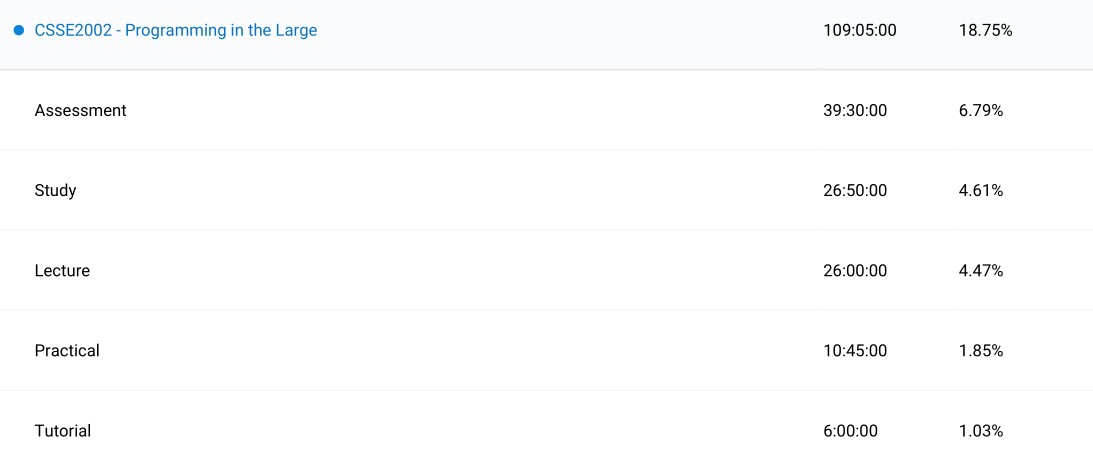Select the Practical task label
The image size is (1093, 458).
pos(67,351)
